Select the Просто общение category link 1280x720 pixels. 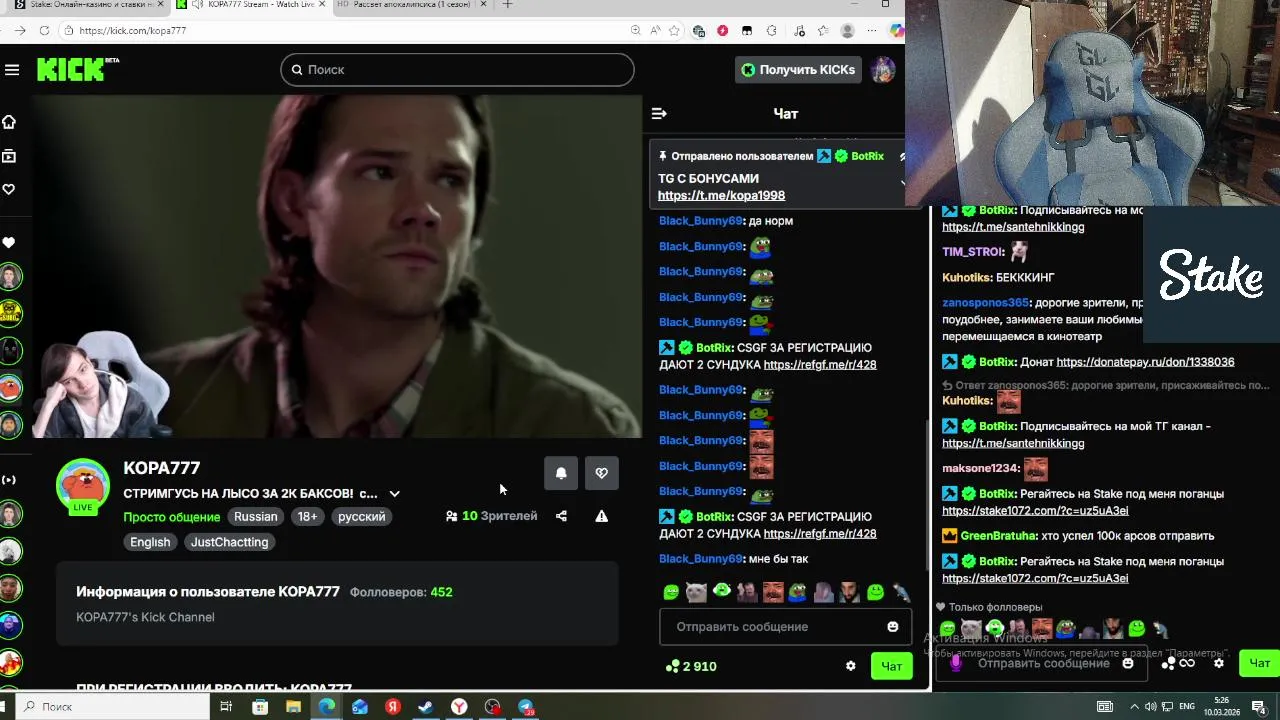(x=171, y=517)
